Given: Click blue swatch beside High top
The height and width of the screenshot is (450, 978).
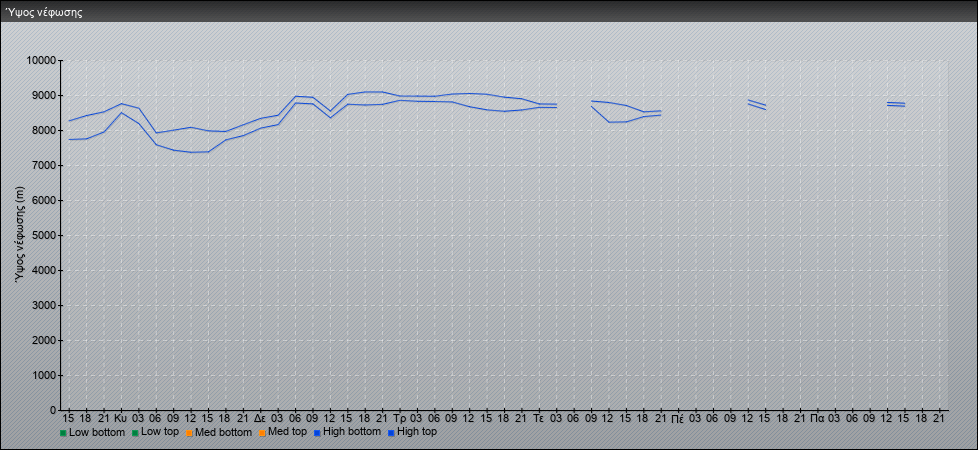Looking at the screenshot, I should coord(390,433).
